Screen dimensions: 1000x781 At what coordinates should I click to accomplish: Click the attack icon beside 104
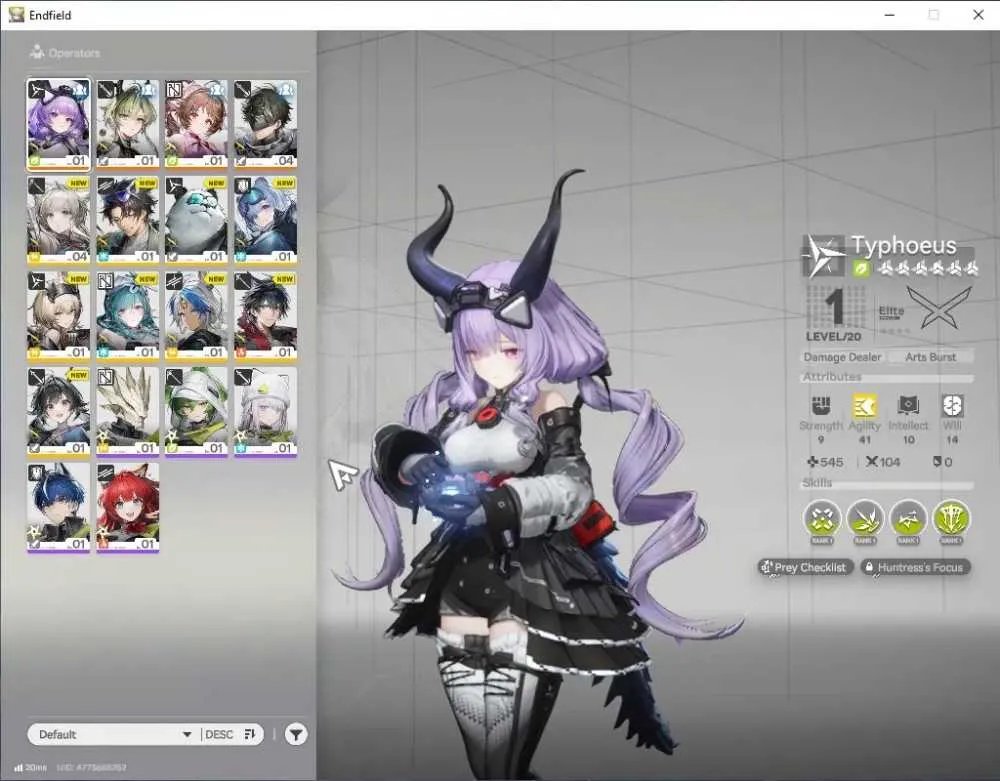click(871, 462)
